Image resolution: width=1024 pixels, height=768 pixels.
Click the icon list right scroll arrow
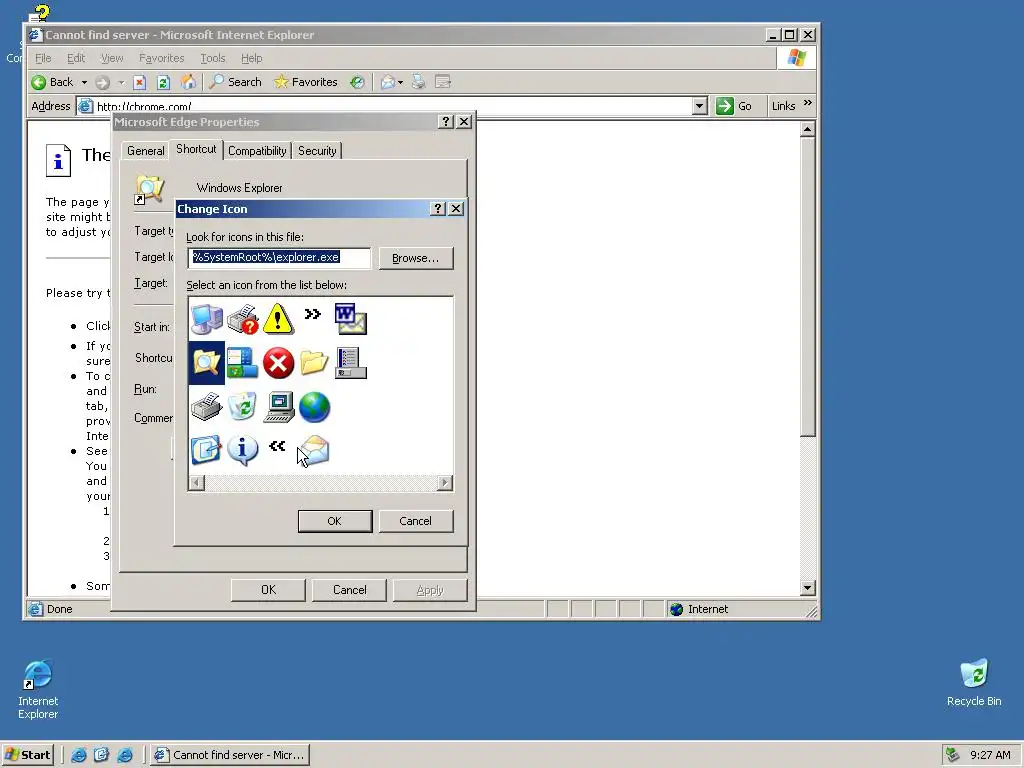point(445,483)
